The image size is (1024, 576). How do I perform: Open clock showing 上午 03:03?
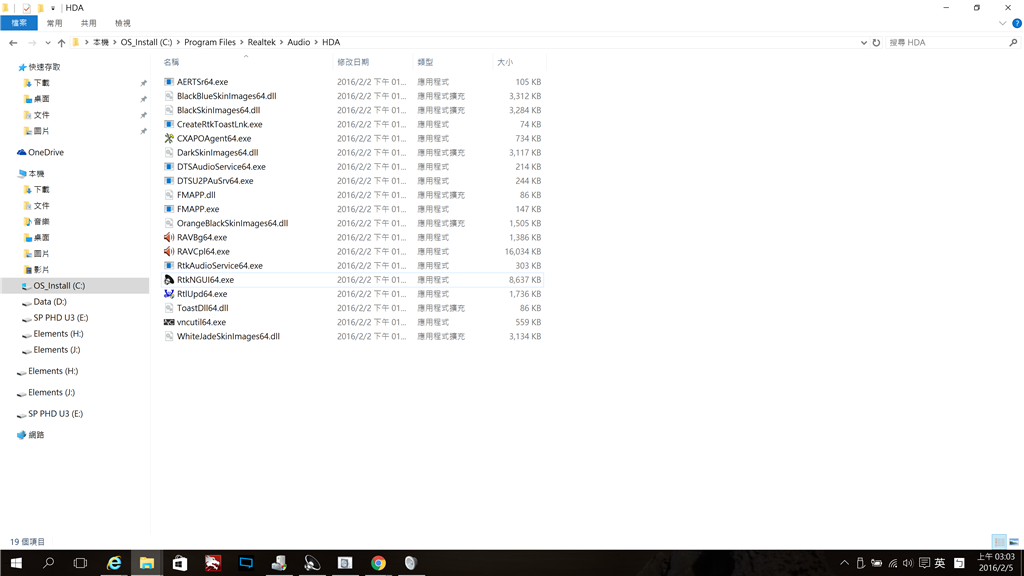tap(996, 562)
